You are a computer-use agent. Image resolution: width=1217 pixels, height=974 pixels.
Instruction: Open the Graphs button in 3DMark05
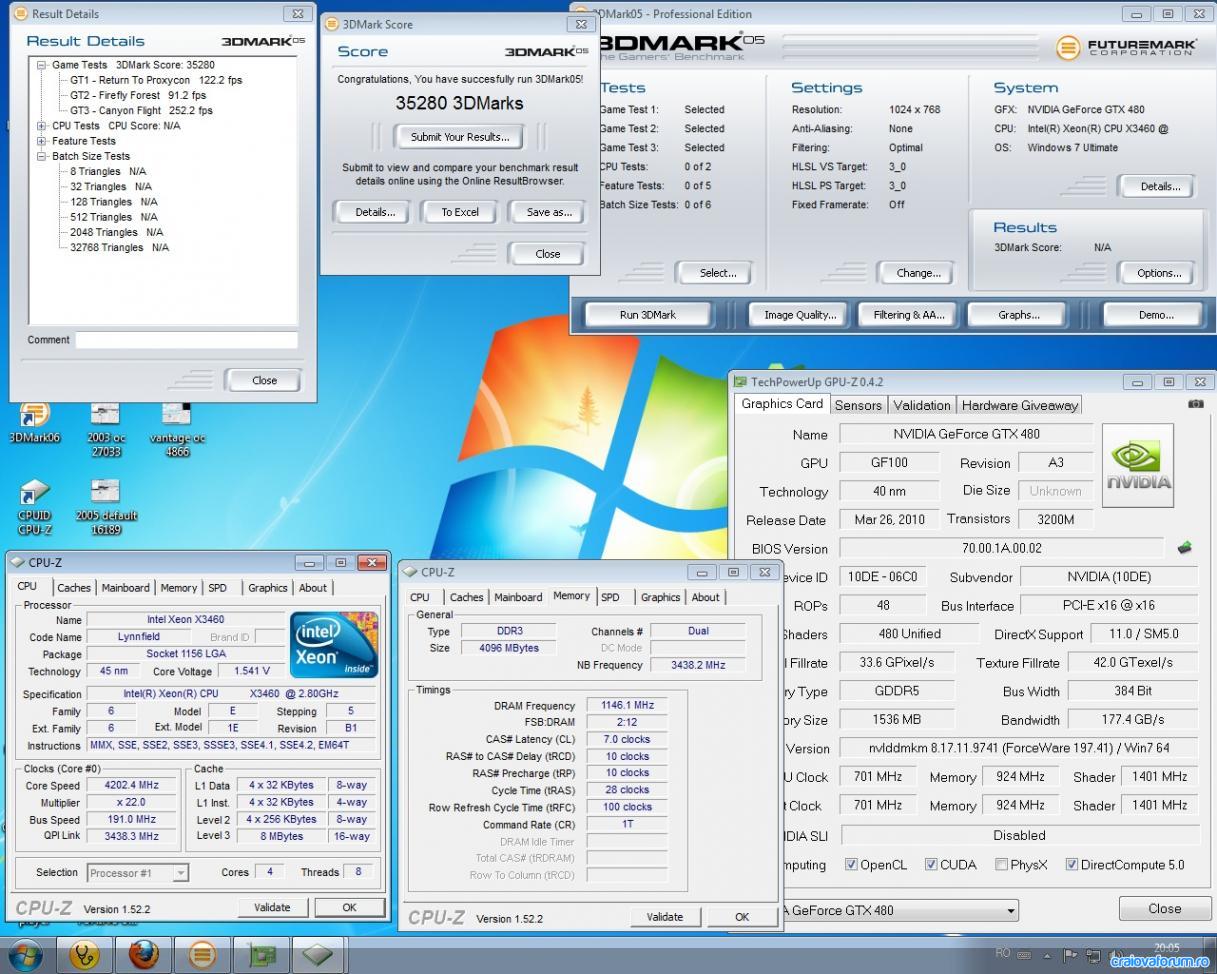coord(1019,315)
